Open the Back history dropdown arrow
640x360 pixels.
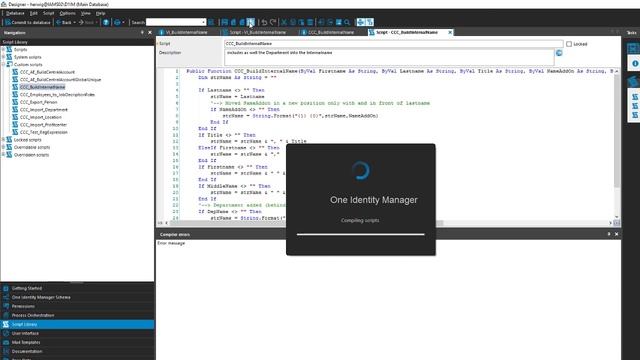click(x=74, y=22)
